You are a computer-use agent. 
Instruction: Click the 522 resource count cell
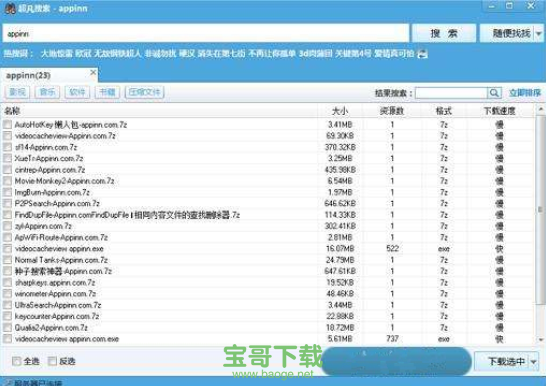point(392,249)
